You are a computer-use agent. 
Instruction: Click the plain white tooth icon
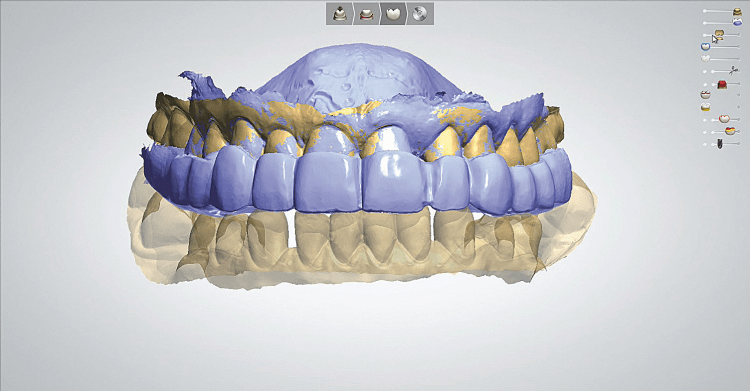pos(706,58)
